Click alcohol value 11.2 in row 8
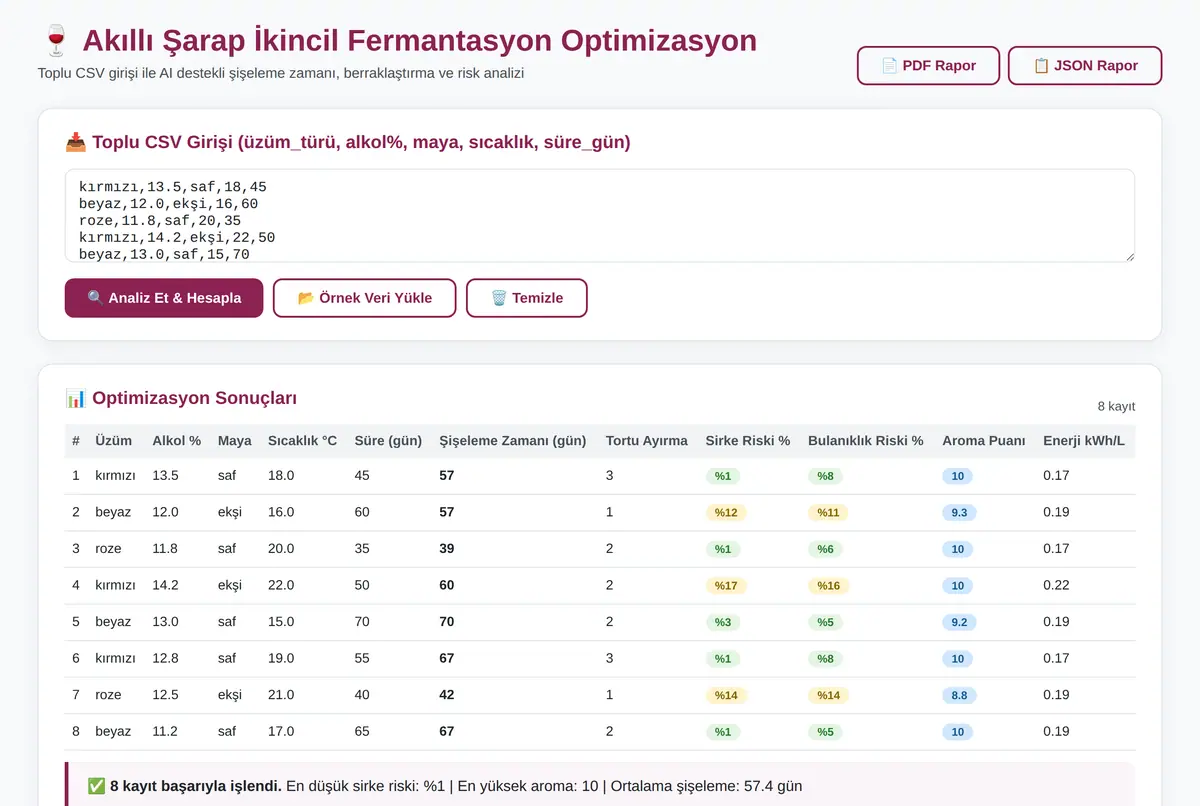The width and height of the screenshot is (1200, 806). coord(165,731)
